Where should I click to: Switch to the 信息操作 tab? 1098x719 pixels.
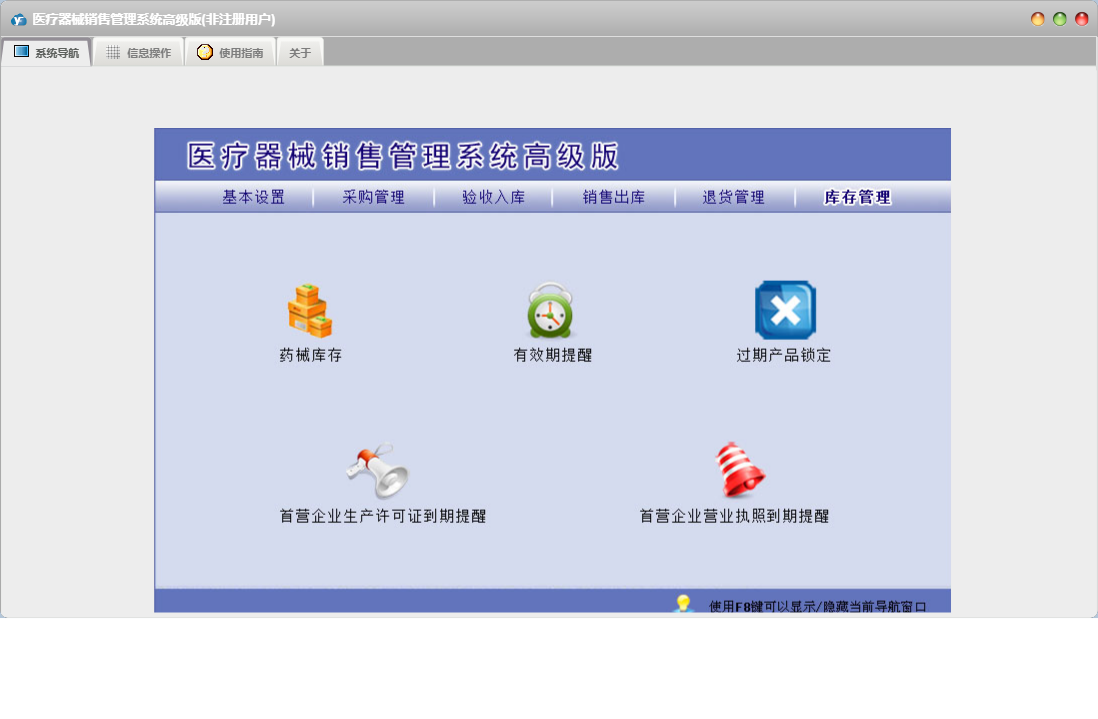click(138, 52)
